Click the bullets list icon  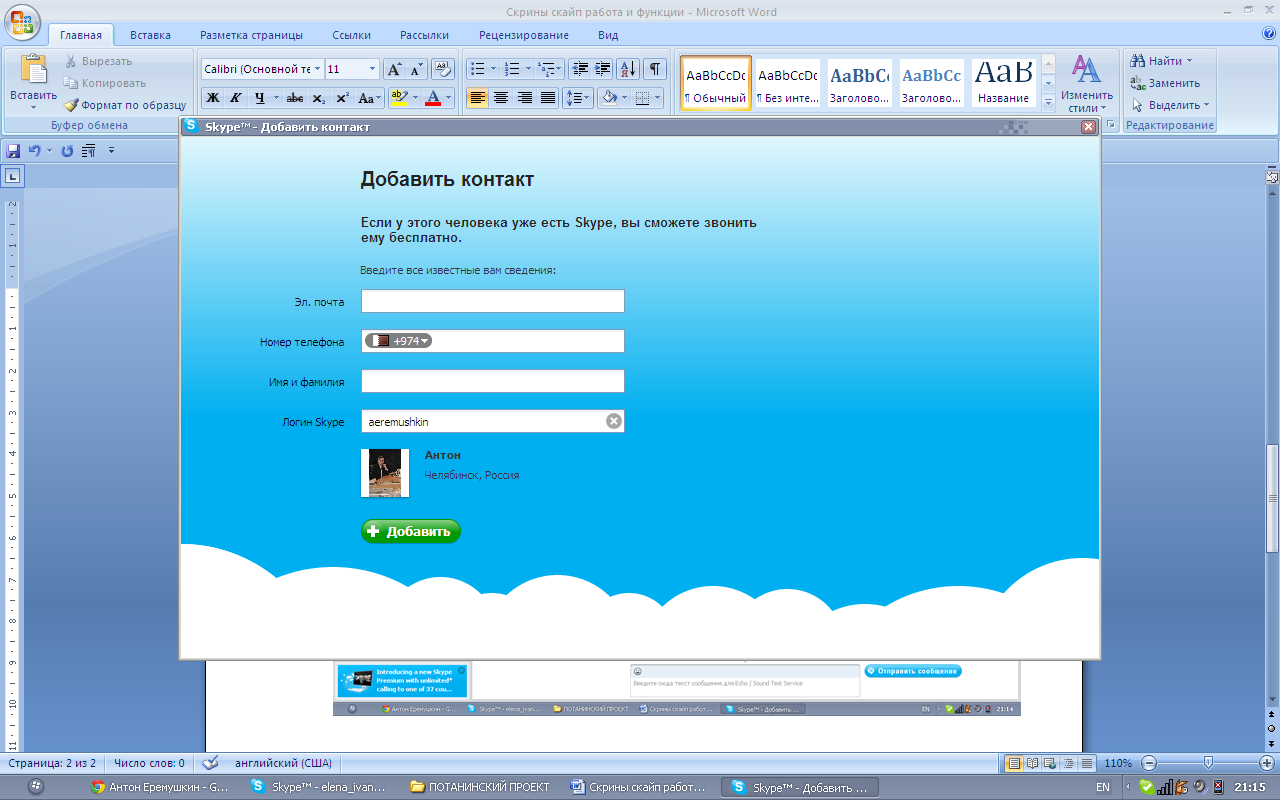tap(477, 69)
